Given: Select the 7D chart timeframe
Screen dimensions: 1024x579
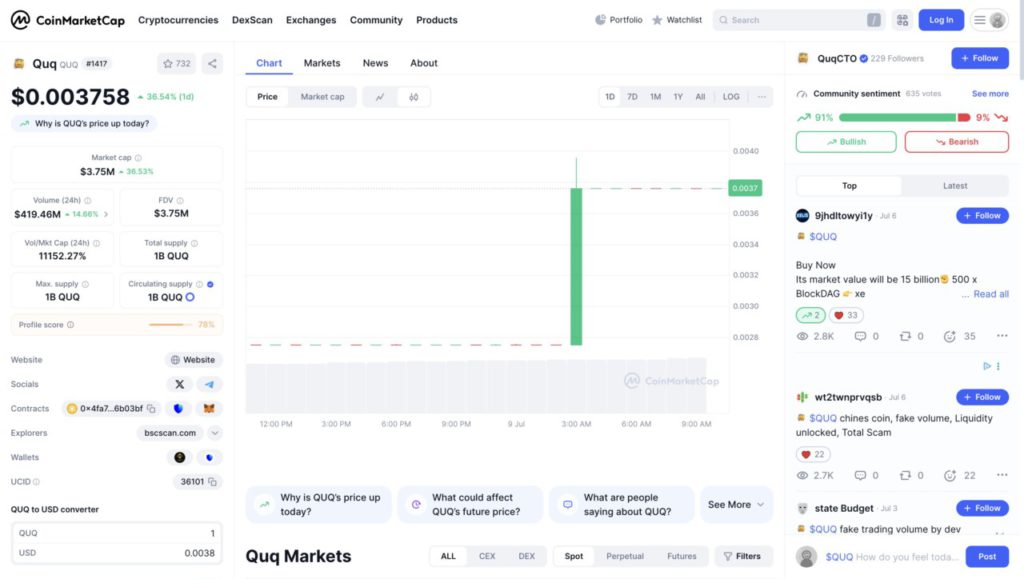Looking at the screenshot, I should click(632, 97).
